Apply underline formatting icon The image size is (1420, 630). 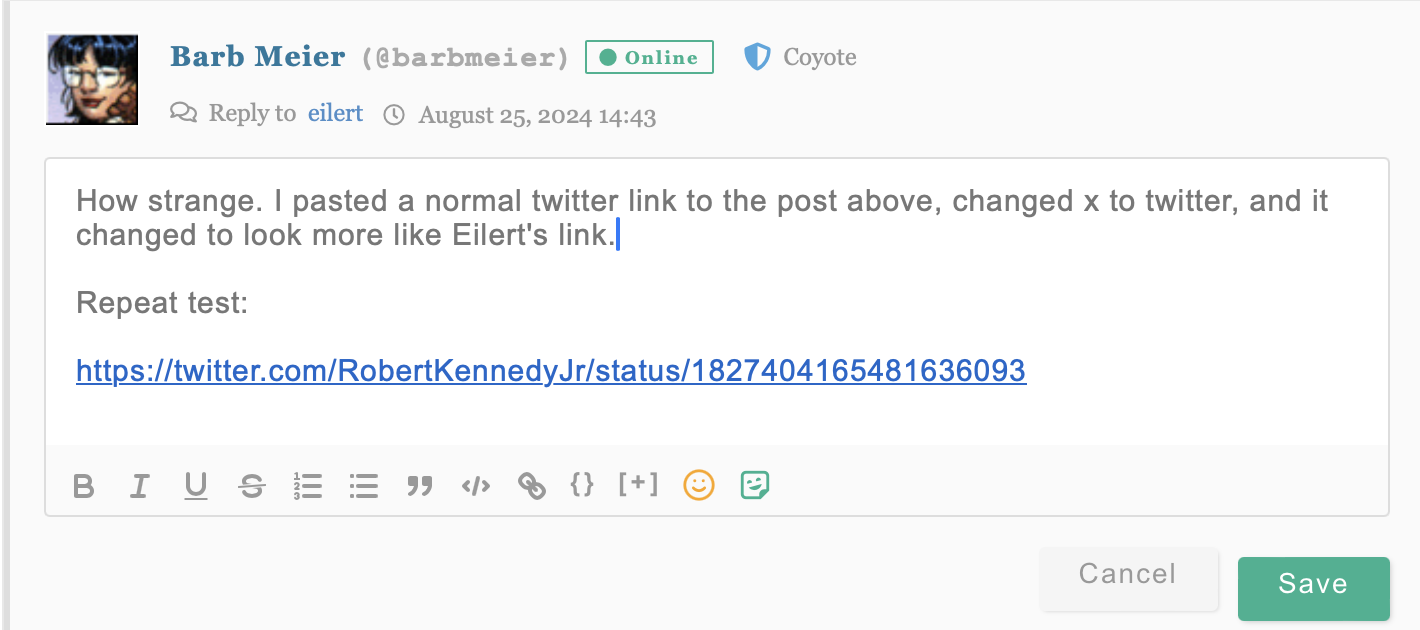(196, 487)
